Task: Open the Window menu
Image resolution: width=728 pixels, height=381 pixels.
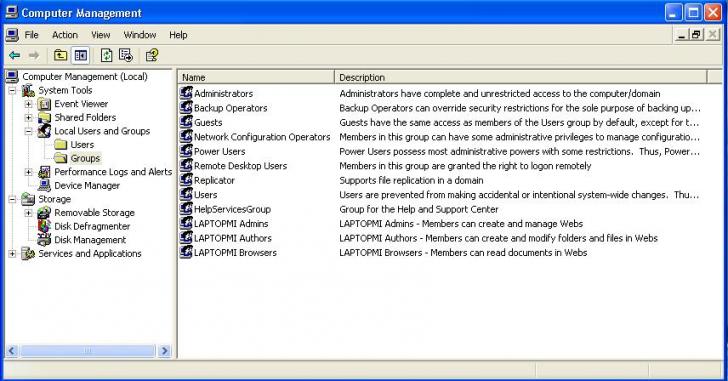Action: [140, 35]
